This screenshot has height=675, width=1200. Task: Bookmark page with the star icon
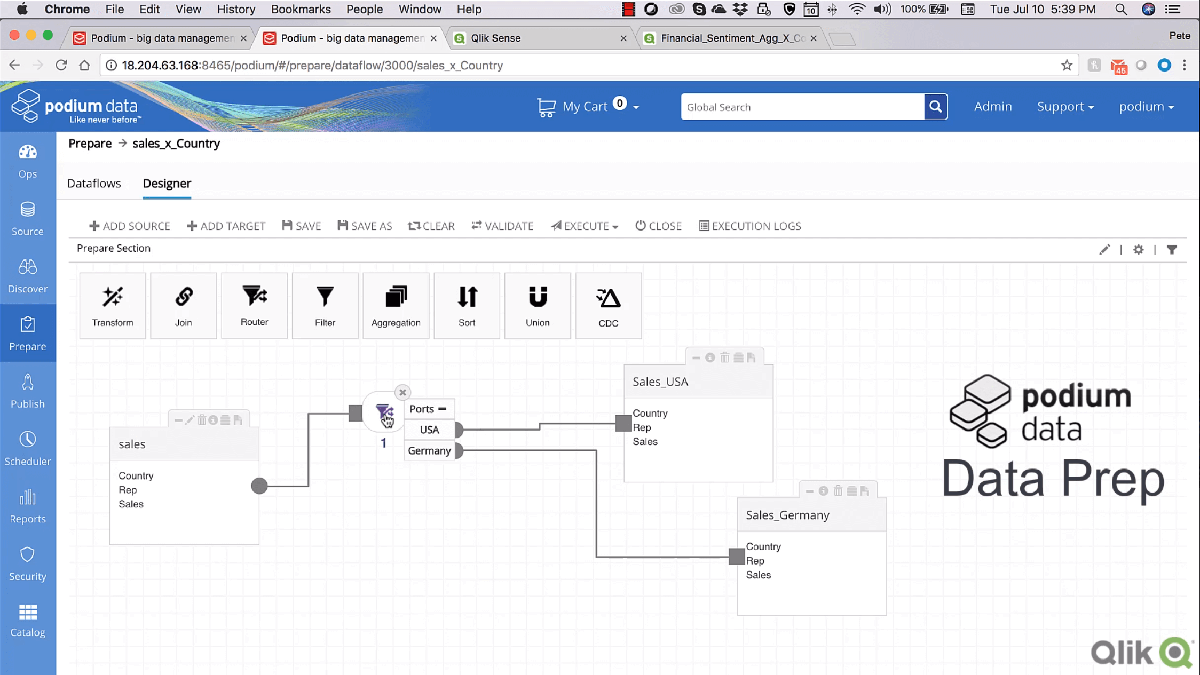(x=1067, y=65)
